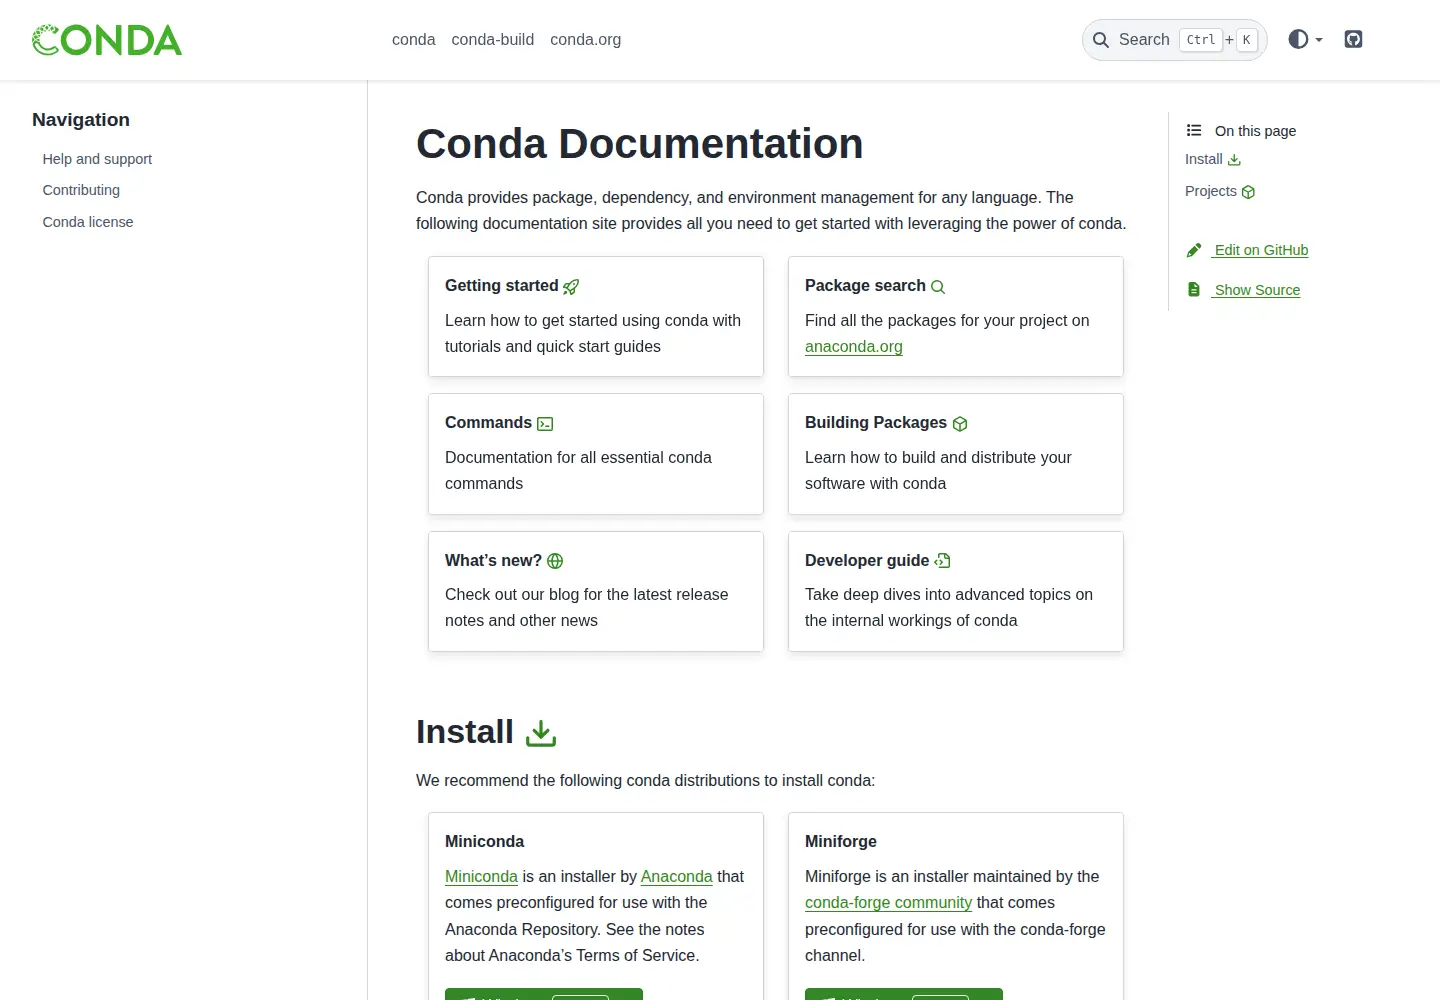
Task: Open the GitHub repository icon
Action: (x=1353, y=39)
